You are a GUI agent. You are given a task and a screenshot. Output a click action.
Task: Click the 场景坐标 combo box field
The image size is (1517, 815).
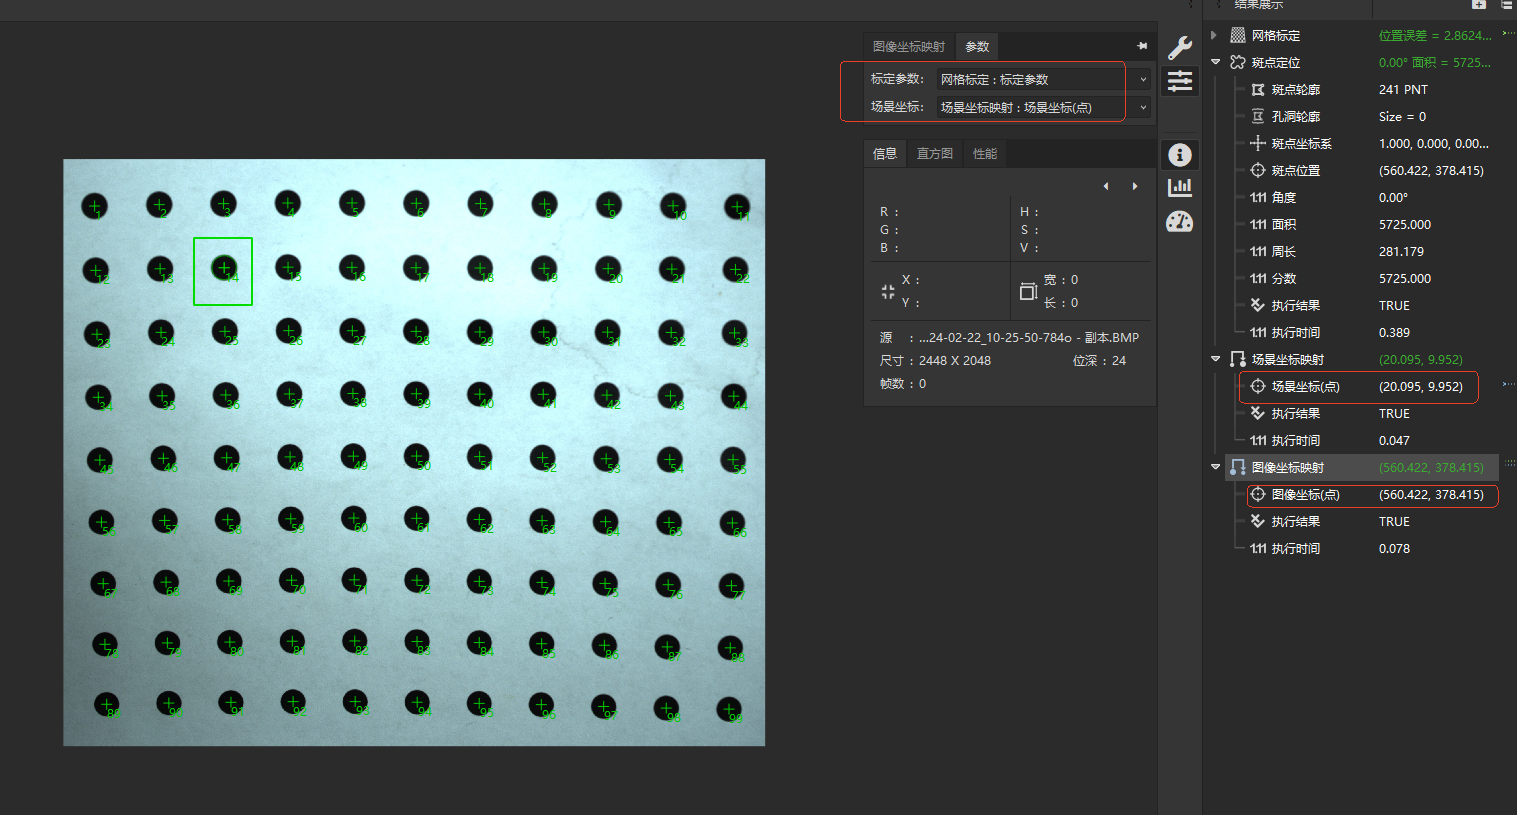click(x=1043, y=107)
